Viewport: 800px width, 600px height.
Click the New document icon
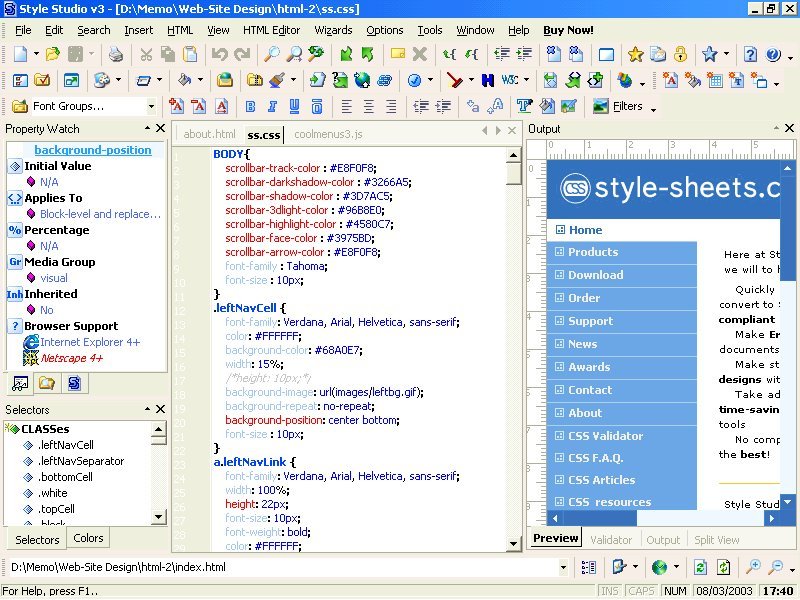coord(20,54)
